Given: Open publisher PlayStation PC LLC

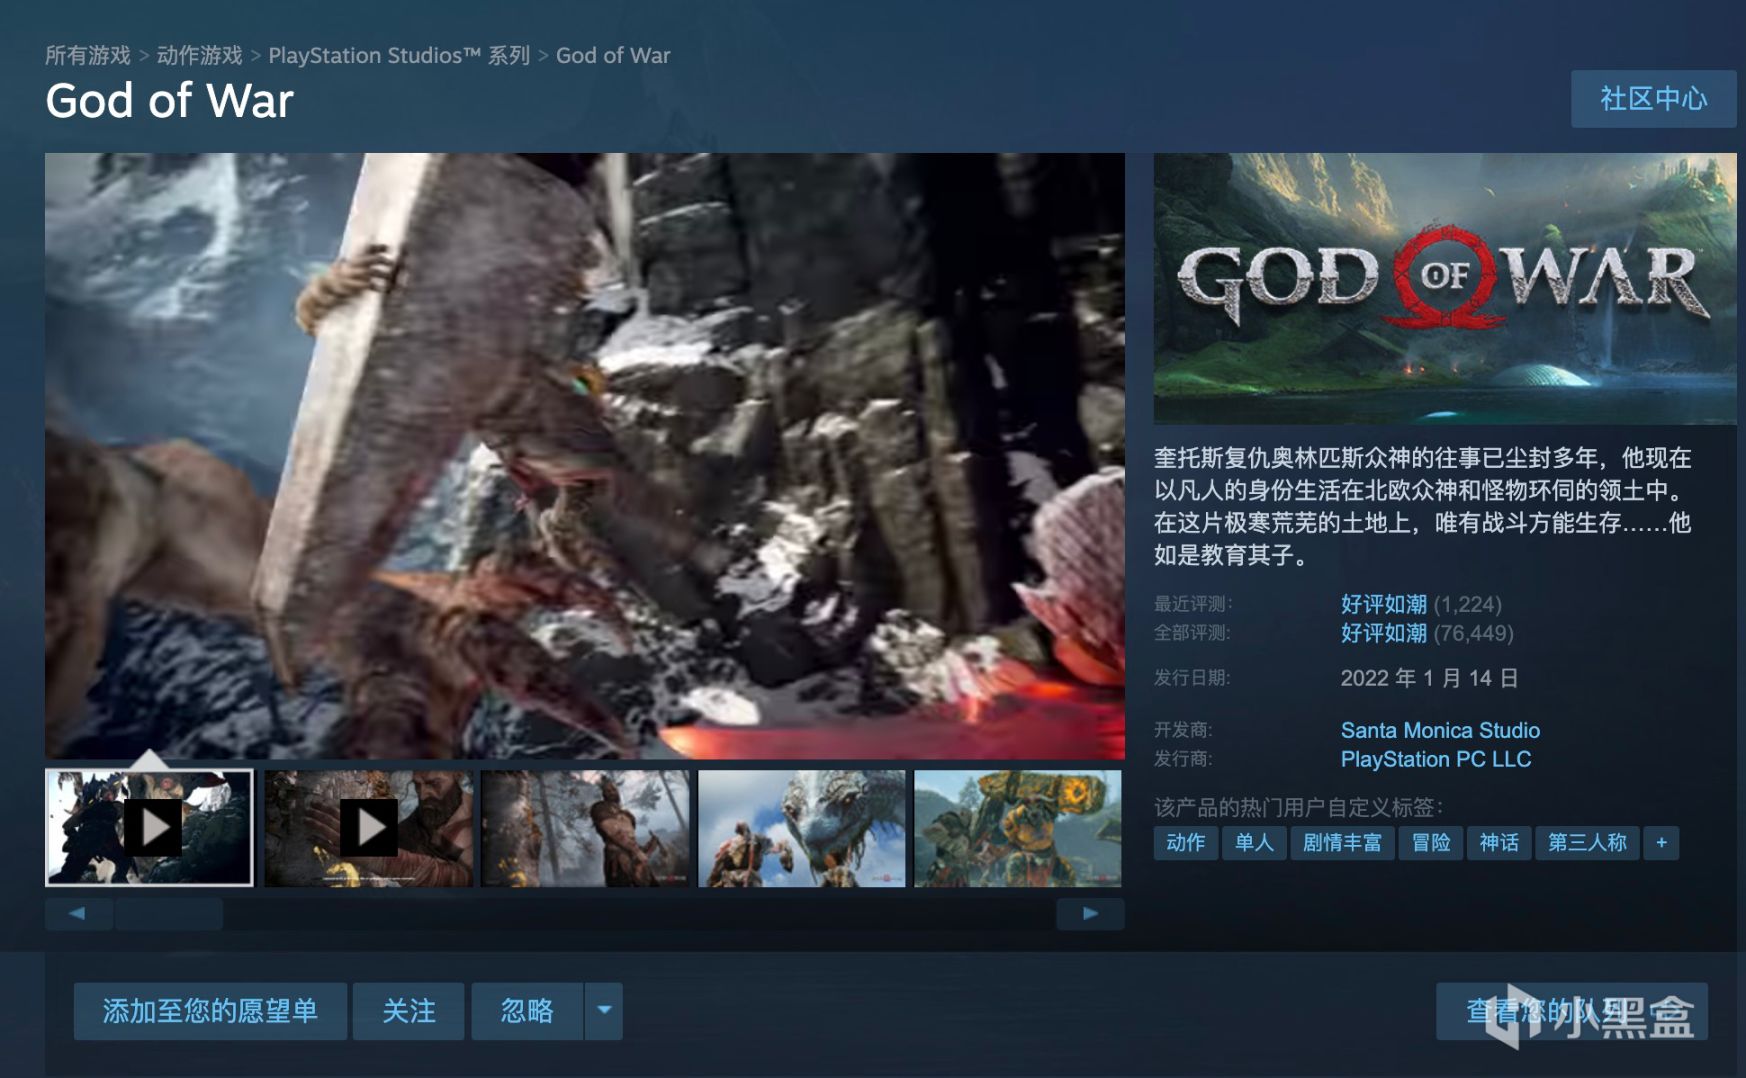Looking at the screenshot, I should click(x=1436, y=759).
